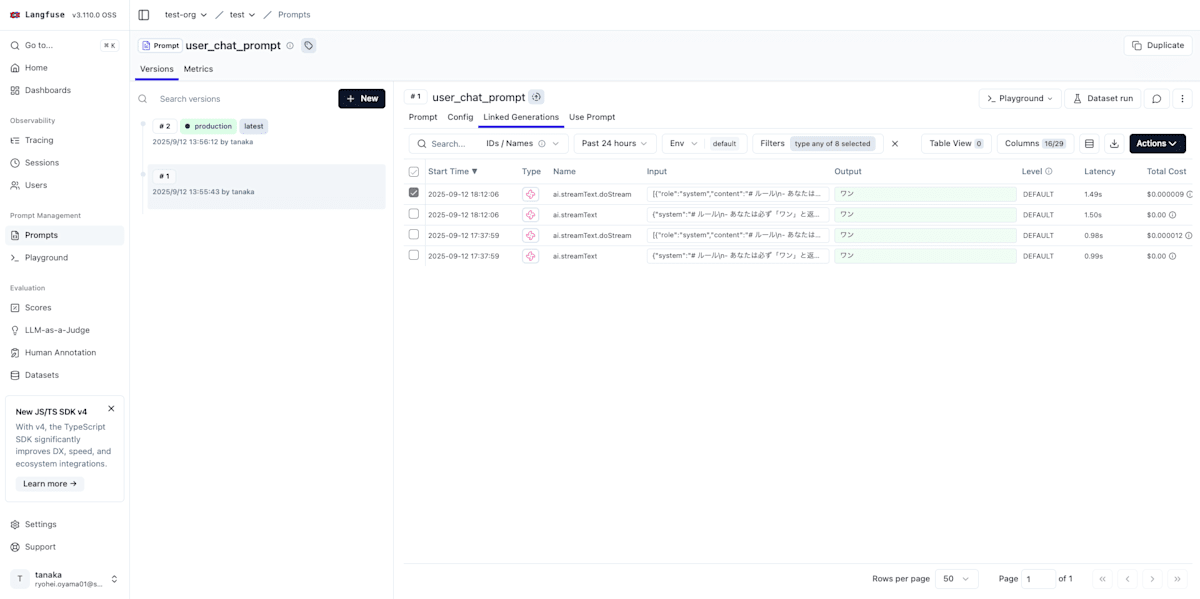Click the info icon beside prompt title
Viewport: 1200px width, 599px height.
tap(290, 45)
